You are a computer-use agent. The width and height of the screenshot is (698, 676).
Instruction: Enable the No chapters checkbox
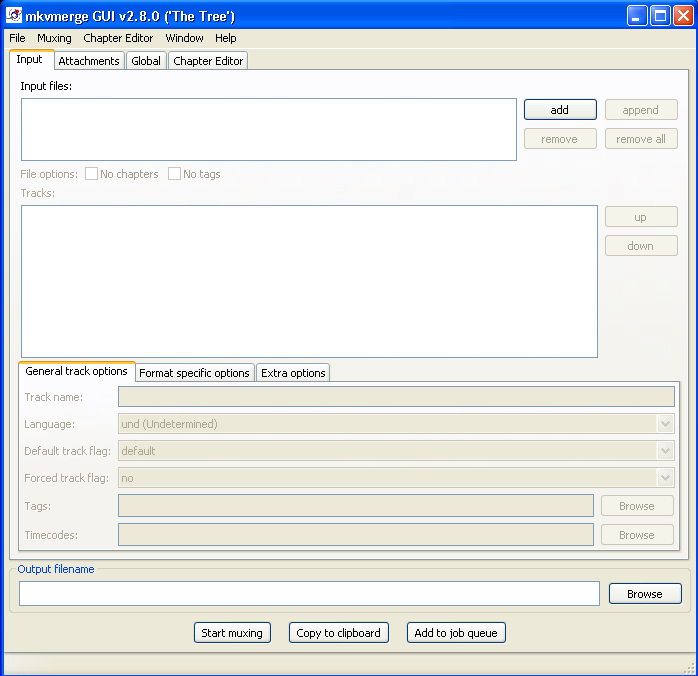[x=91, y=174]
